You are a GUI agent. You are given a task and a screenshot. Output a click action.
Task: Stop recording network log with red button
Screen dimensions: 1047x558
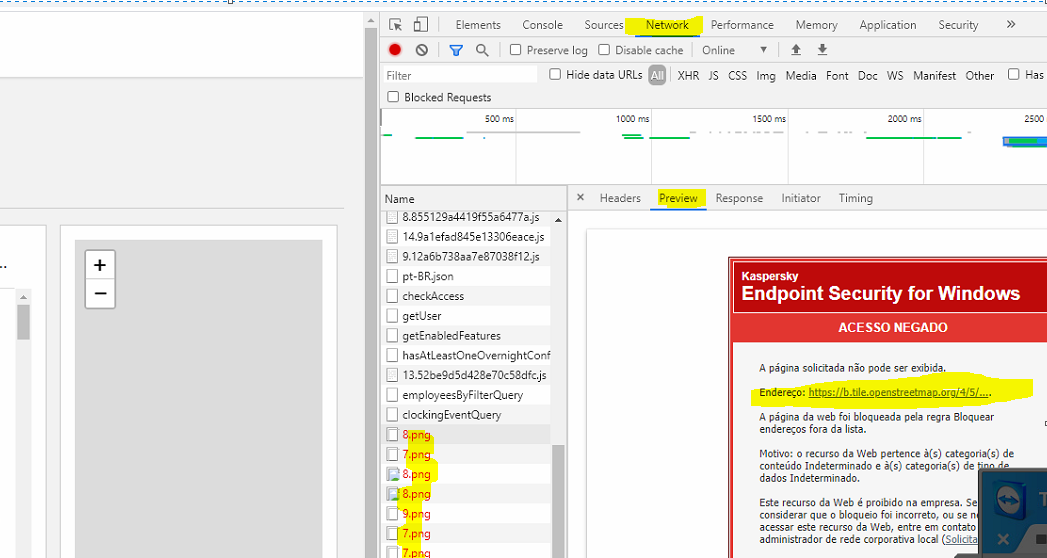(395, 50)
